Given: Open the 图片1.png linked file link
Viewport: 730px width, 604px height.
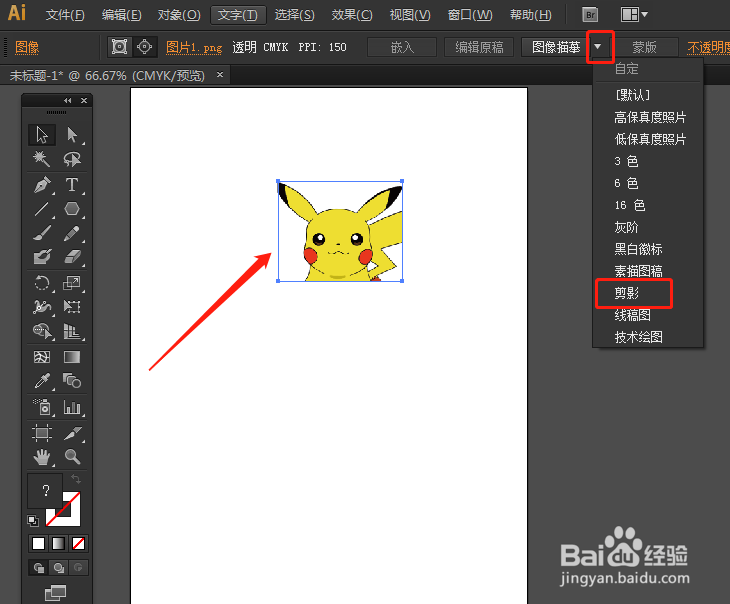Looking at the screenshot, I should pos(194,47).
